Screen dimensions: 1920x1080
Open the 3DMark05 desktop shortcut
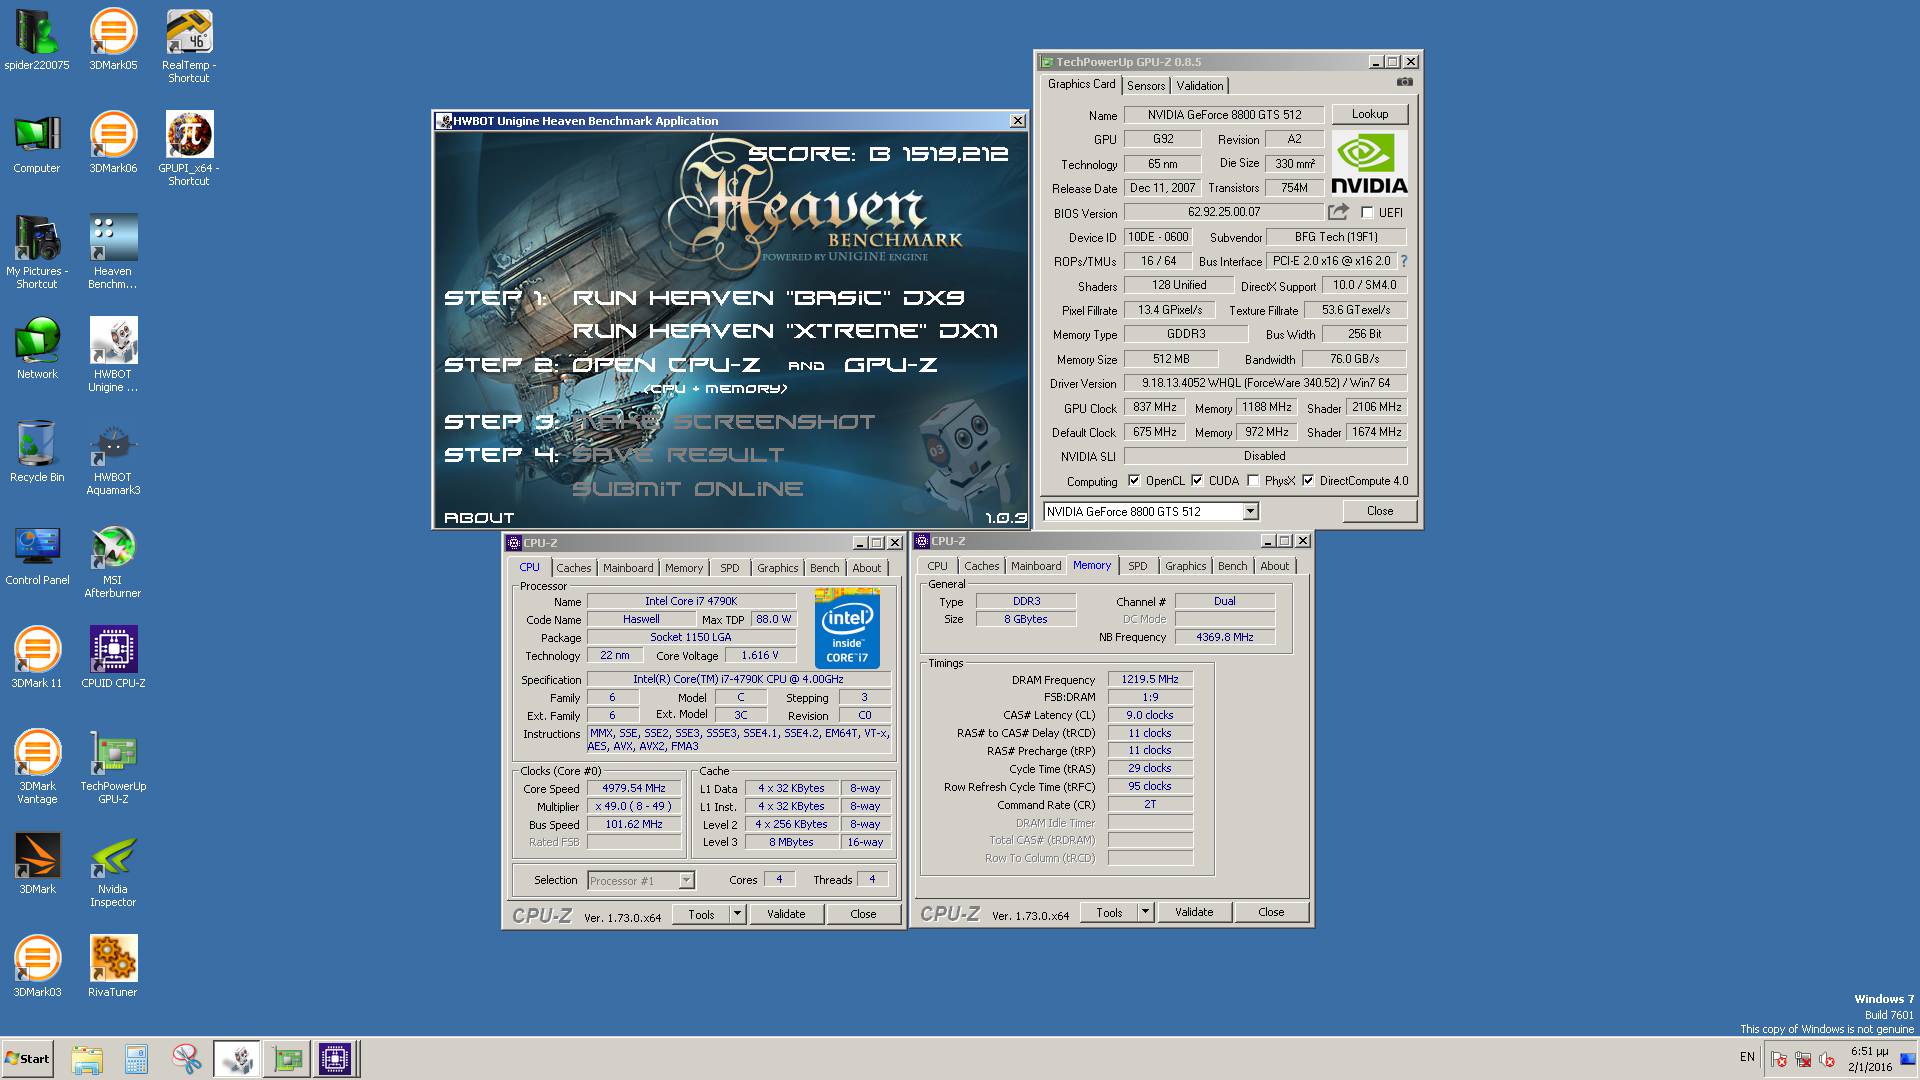click(x=113, y=40)
